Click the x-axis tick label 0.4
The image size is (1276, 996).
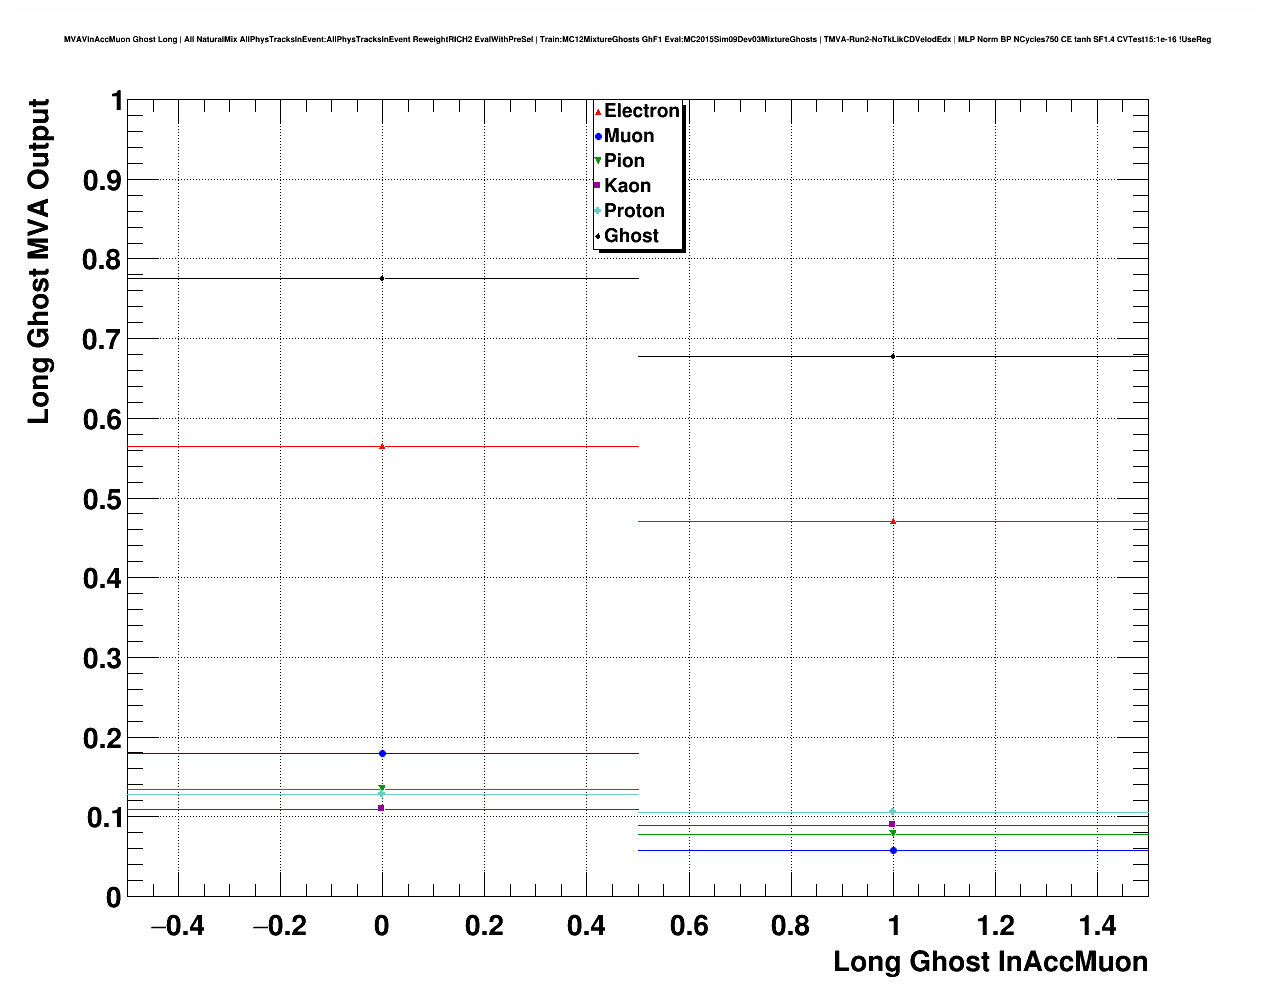click(x=587, y=926)
